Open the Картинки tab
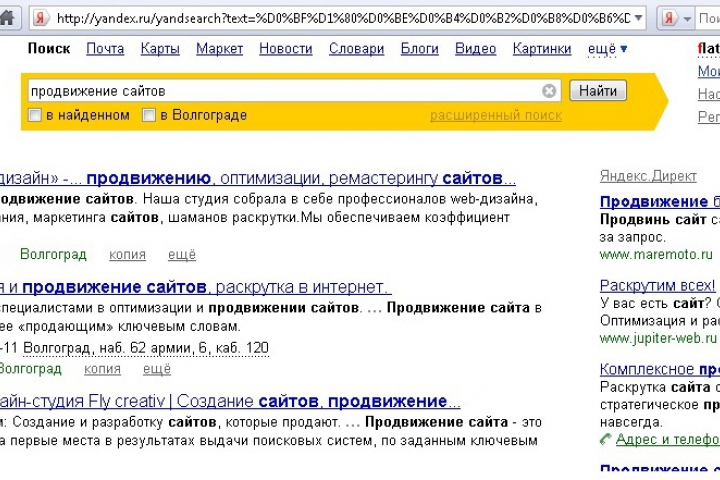The image size is (720, 480). 542,49
